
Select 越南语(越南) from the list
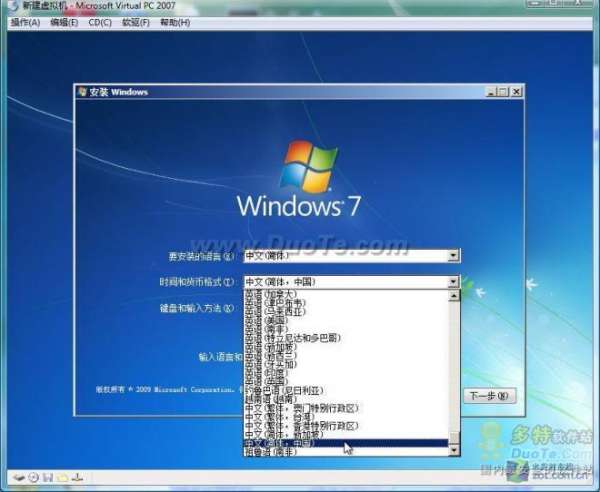(x=346, y=399)
